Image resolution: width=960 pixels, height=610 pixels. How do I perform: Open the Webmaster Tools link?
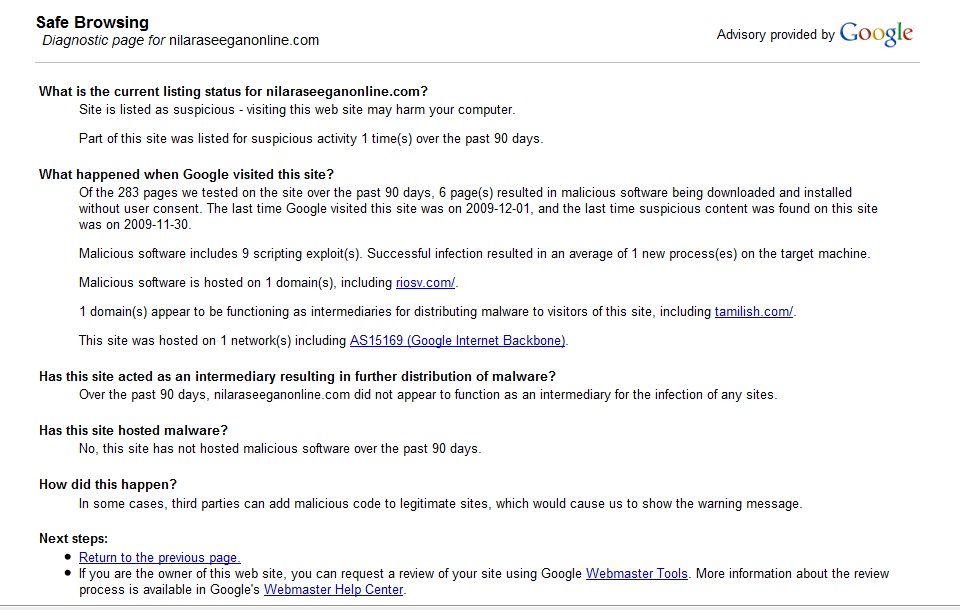pos(637,574)
